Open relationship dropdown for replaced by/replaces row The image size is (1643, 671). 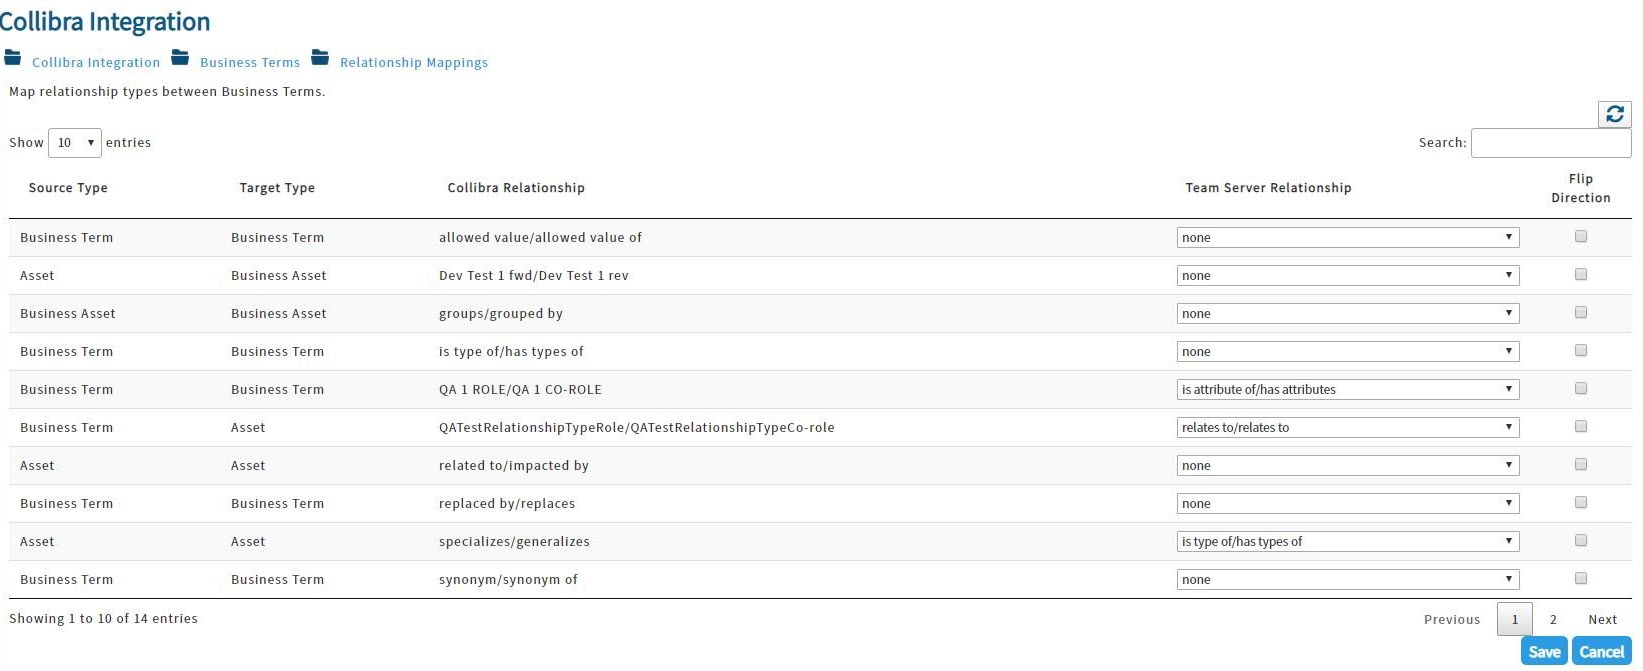pyautogui.click(x=1348, y=503)
